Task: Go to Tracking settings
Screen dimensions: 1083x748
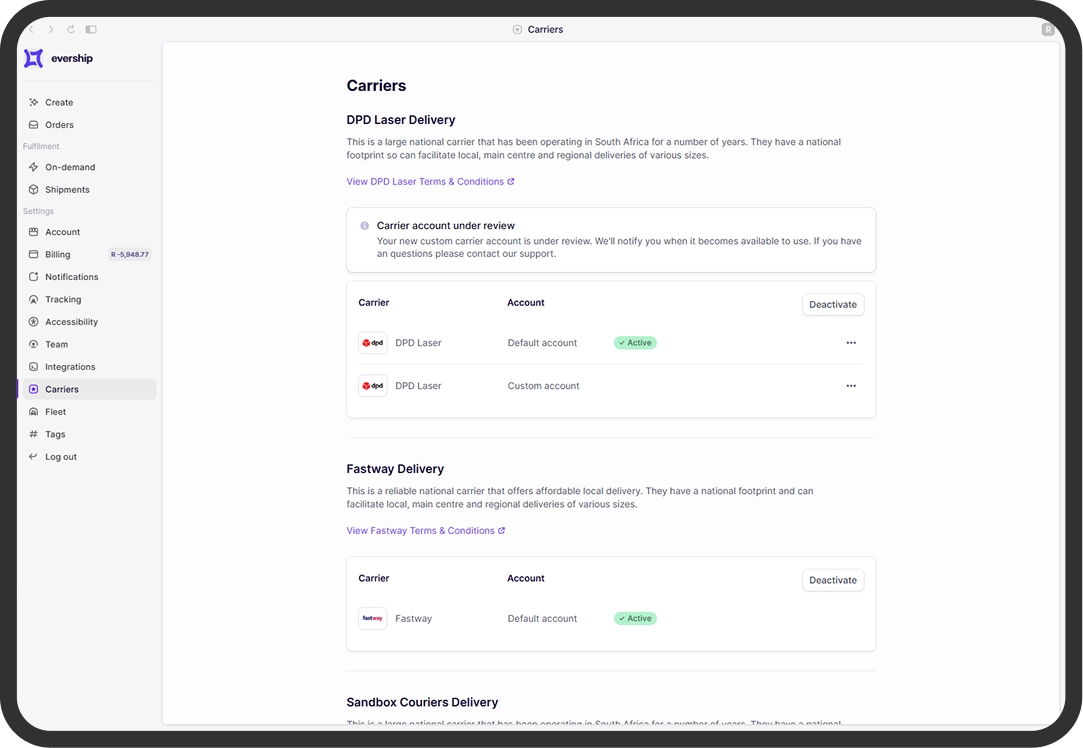Action: click(63, 299)
